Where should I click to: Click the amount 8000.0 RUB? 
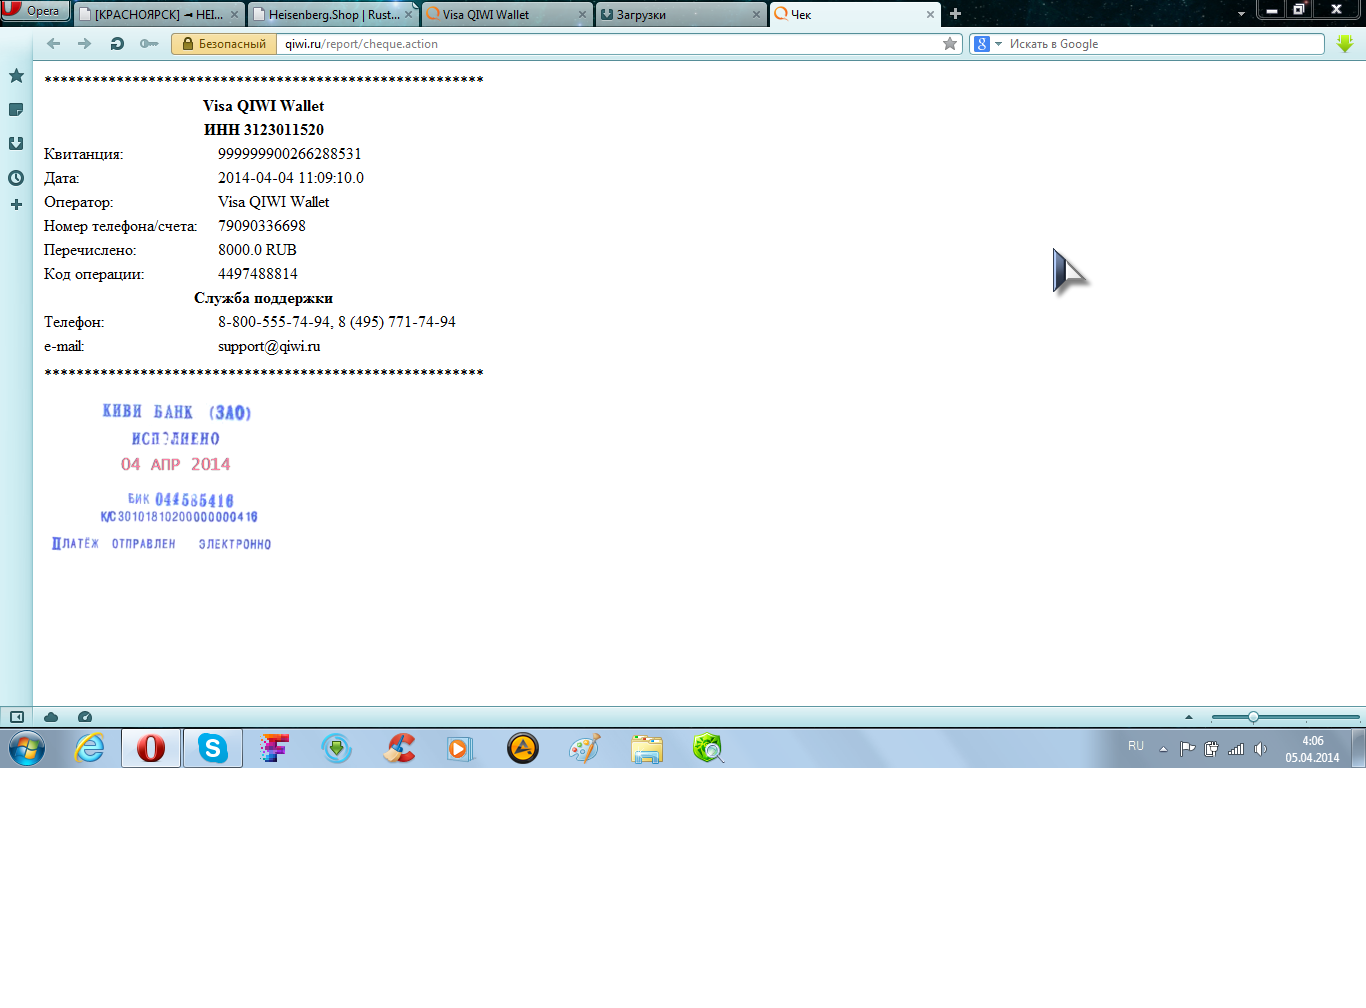coord(257,250)
